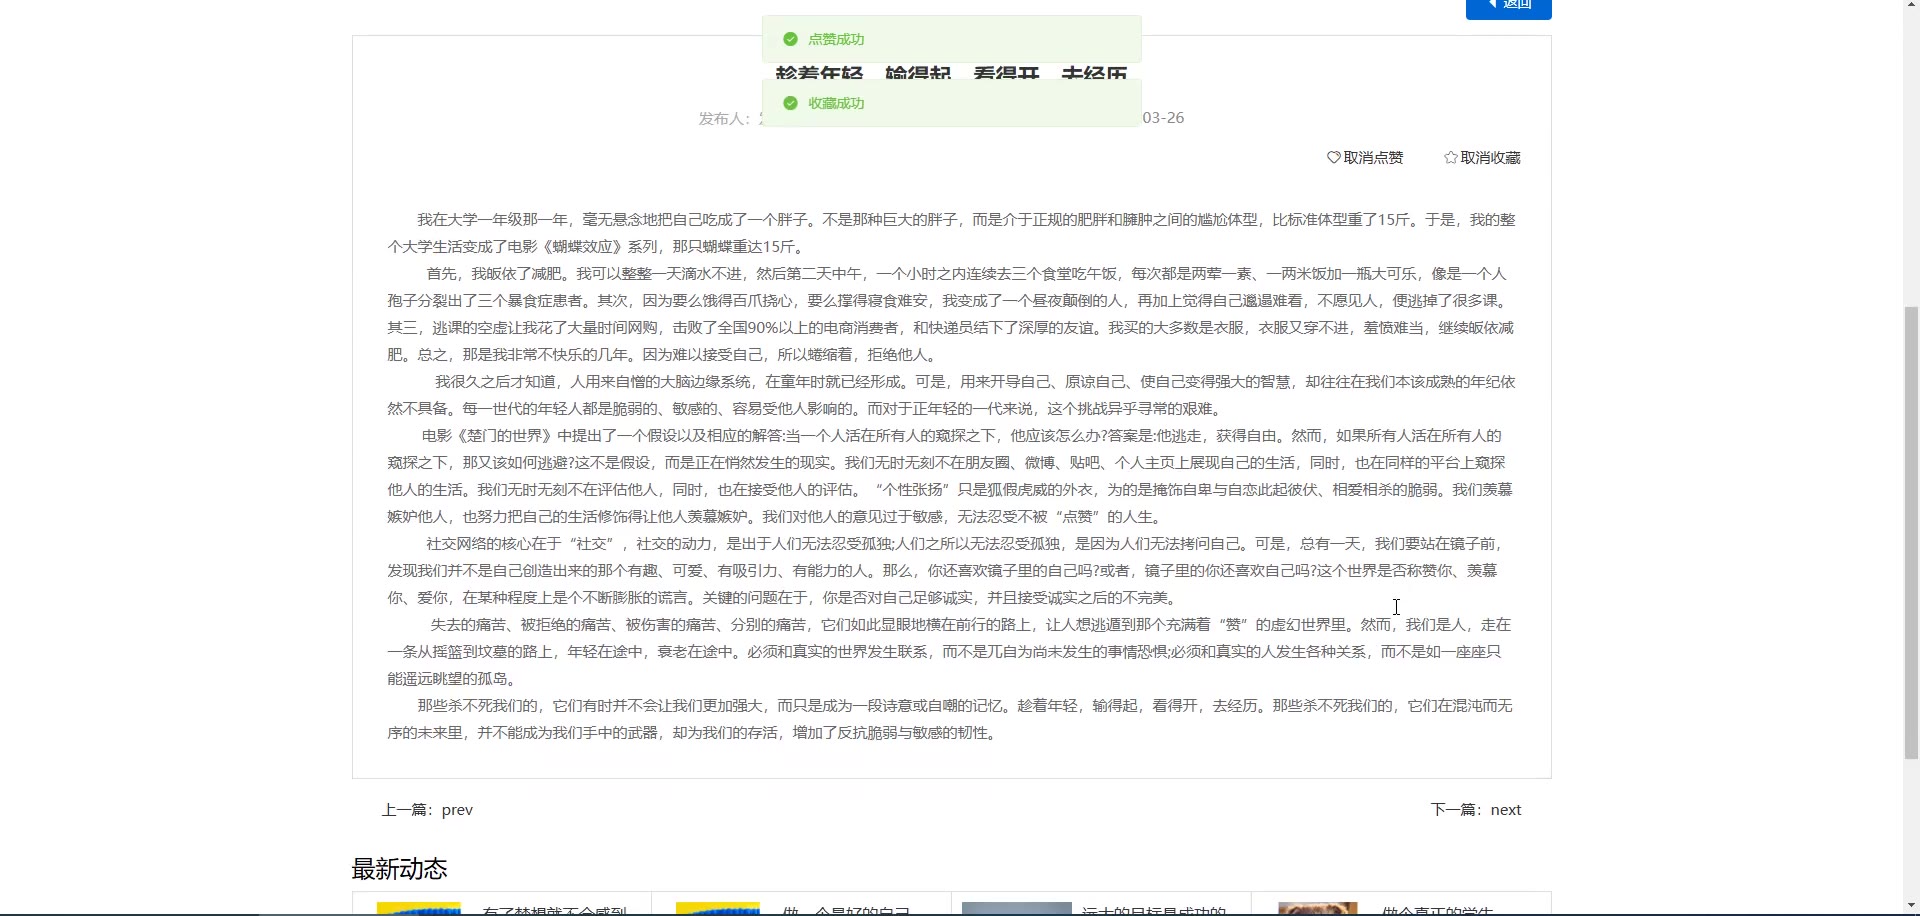The width and height of the screenshot is (1920, 916).
Task: Click the green check icon beside 点赞成功
Action: [x=790, y=39]
